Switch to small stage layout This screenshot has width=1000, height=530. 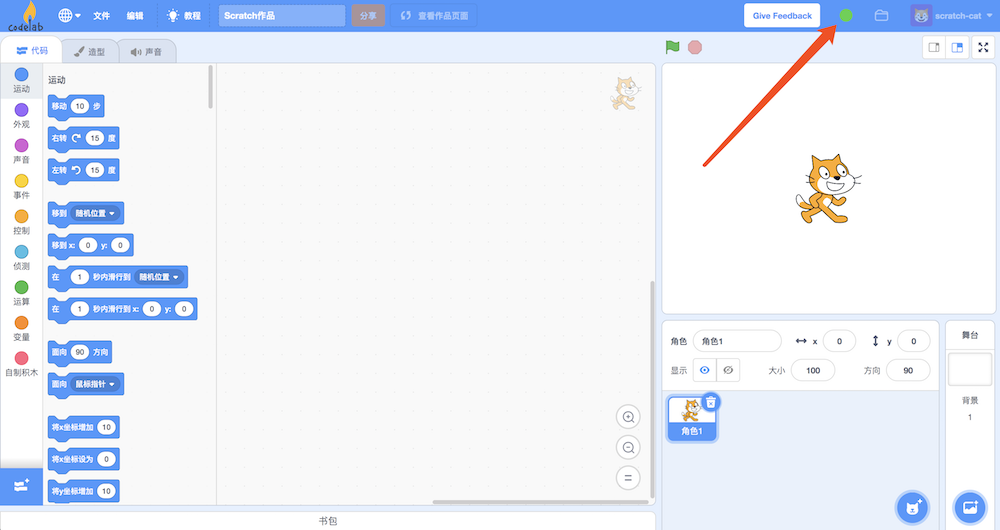[933, 47]
